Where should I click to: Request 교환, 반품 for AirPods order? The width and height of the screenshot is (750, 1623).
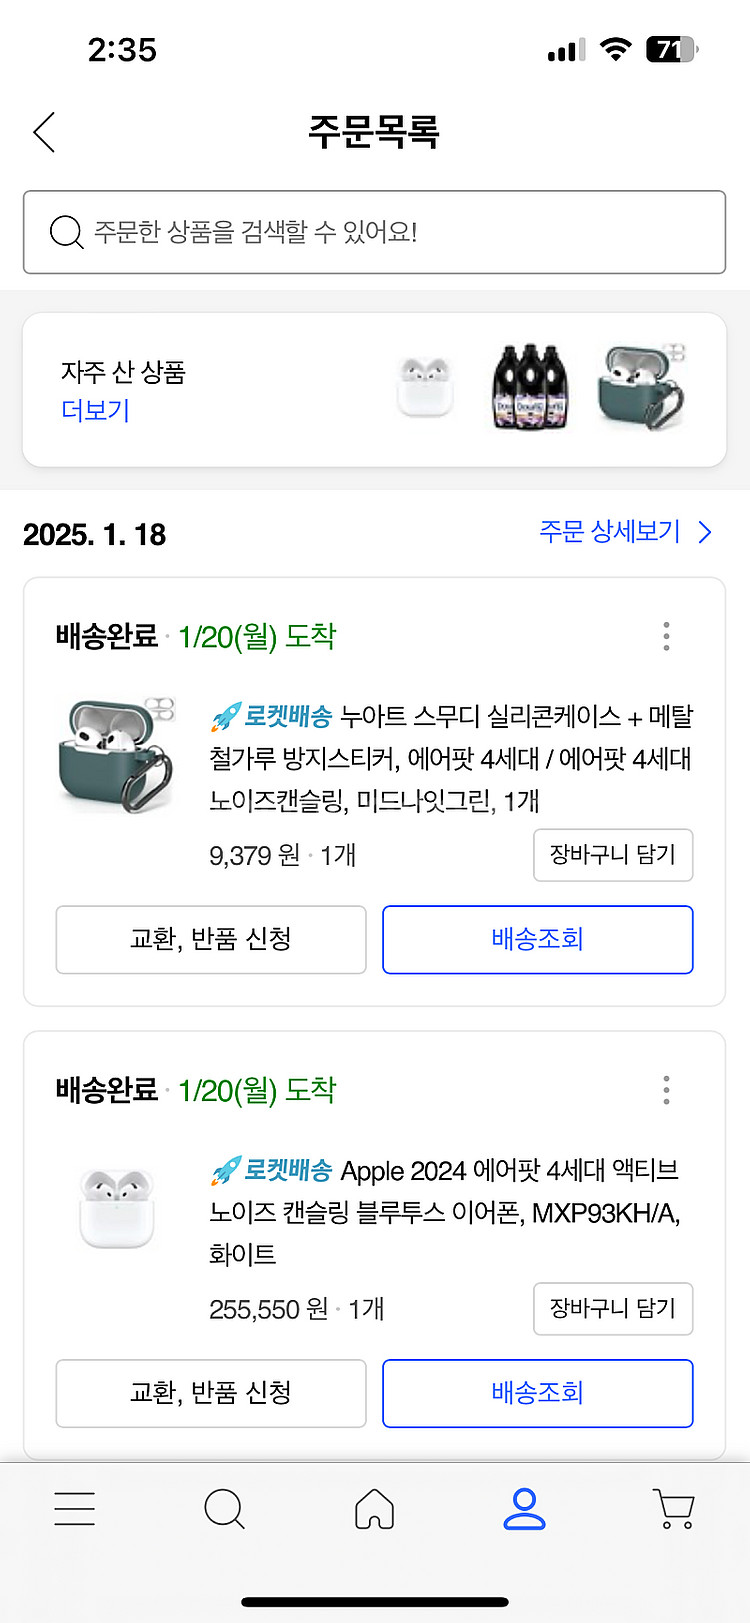coord(211,1393)
